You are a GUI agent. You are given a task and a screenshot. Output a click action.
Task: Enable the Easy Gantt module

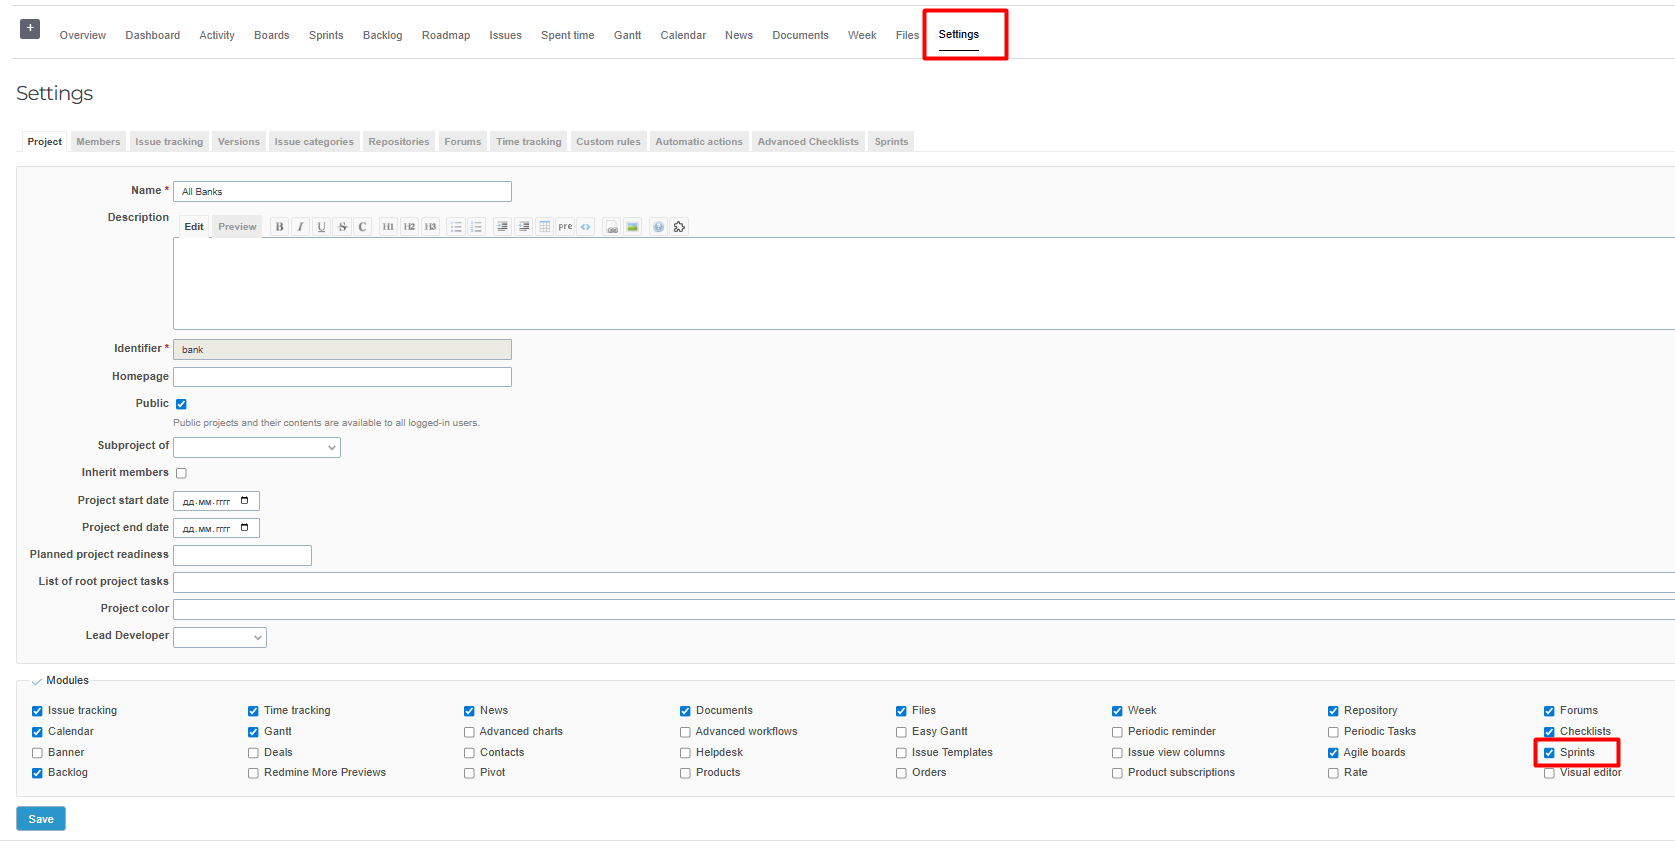coord(901,732)
